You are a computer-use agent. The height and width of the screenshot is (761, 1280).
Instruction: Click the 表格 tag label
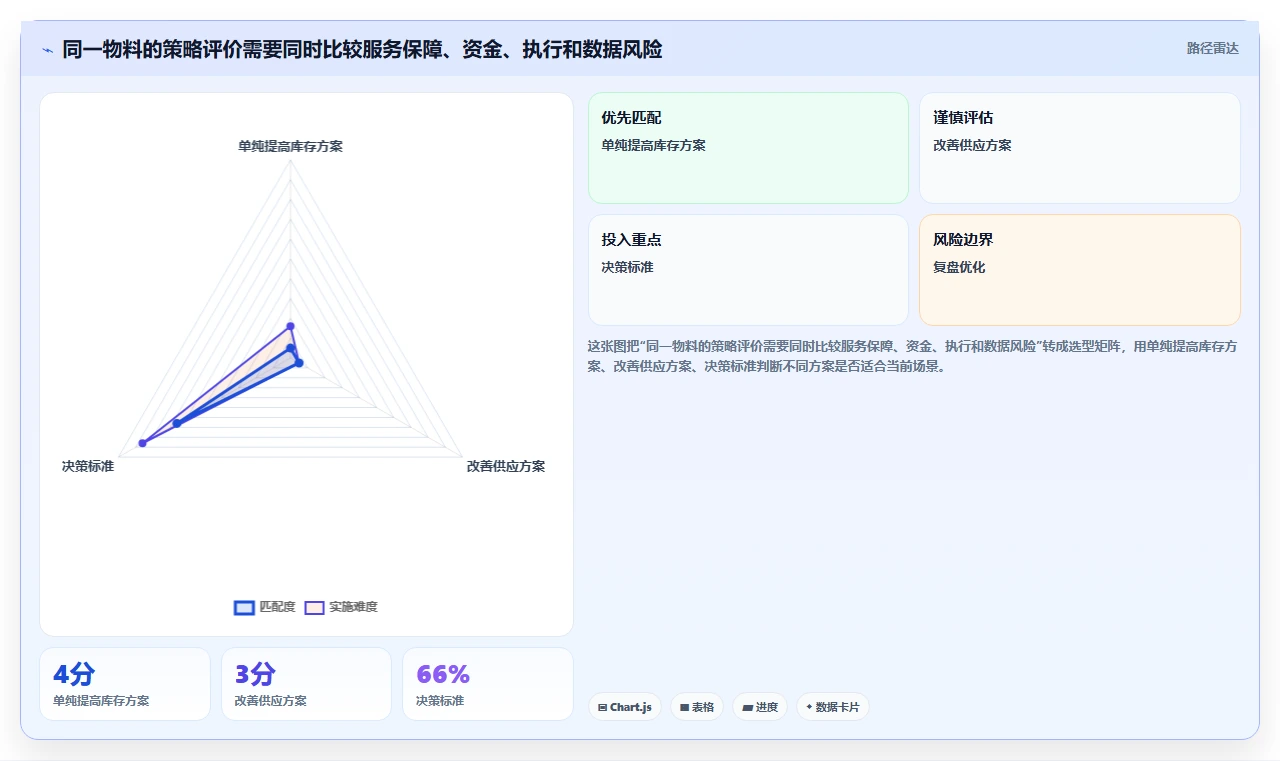click(x=703, y=707)
